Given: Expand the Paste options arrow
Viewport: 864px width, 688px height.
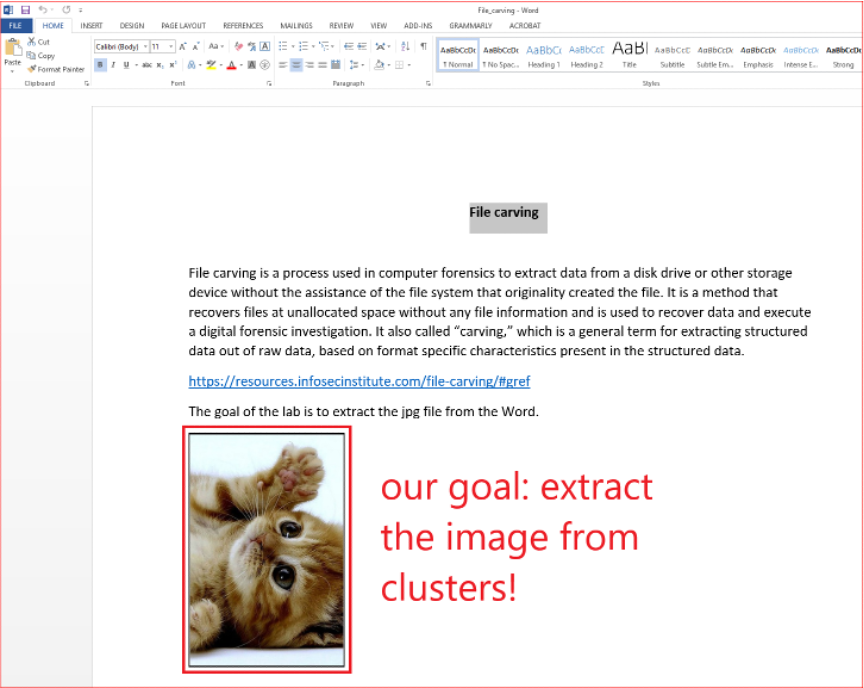Looking at the screenshot, I should click(12, 71).
